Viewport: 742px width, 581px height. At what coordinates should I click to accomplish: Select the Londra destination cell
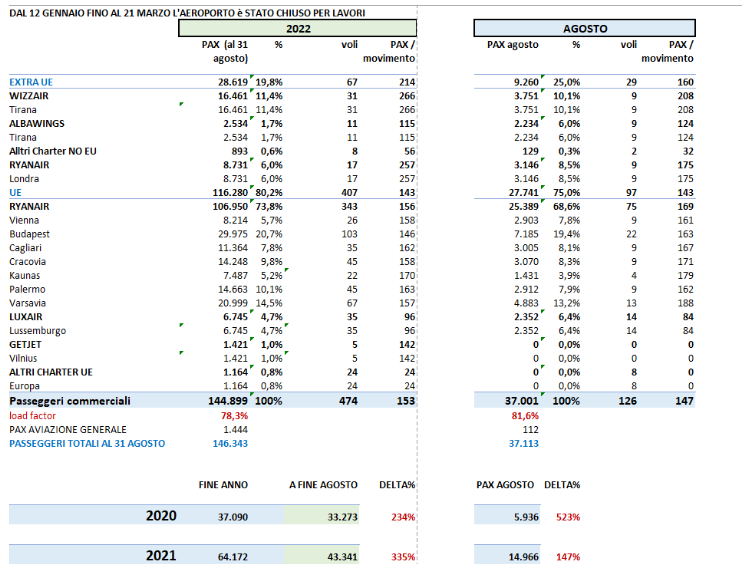(x=24, y=178)
